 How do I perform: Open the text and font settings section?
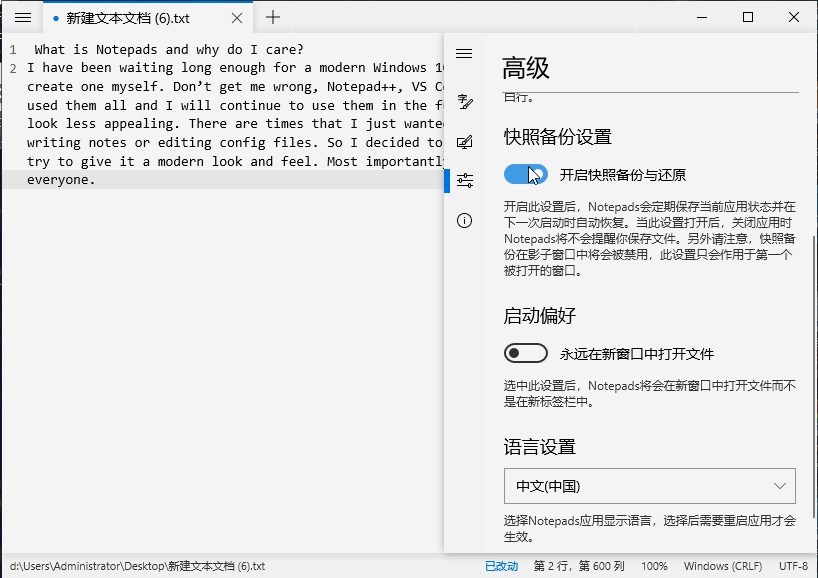pos(463,101)
